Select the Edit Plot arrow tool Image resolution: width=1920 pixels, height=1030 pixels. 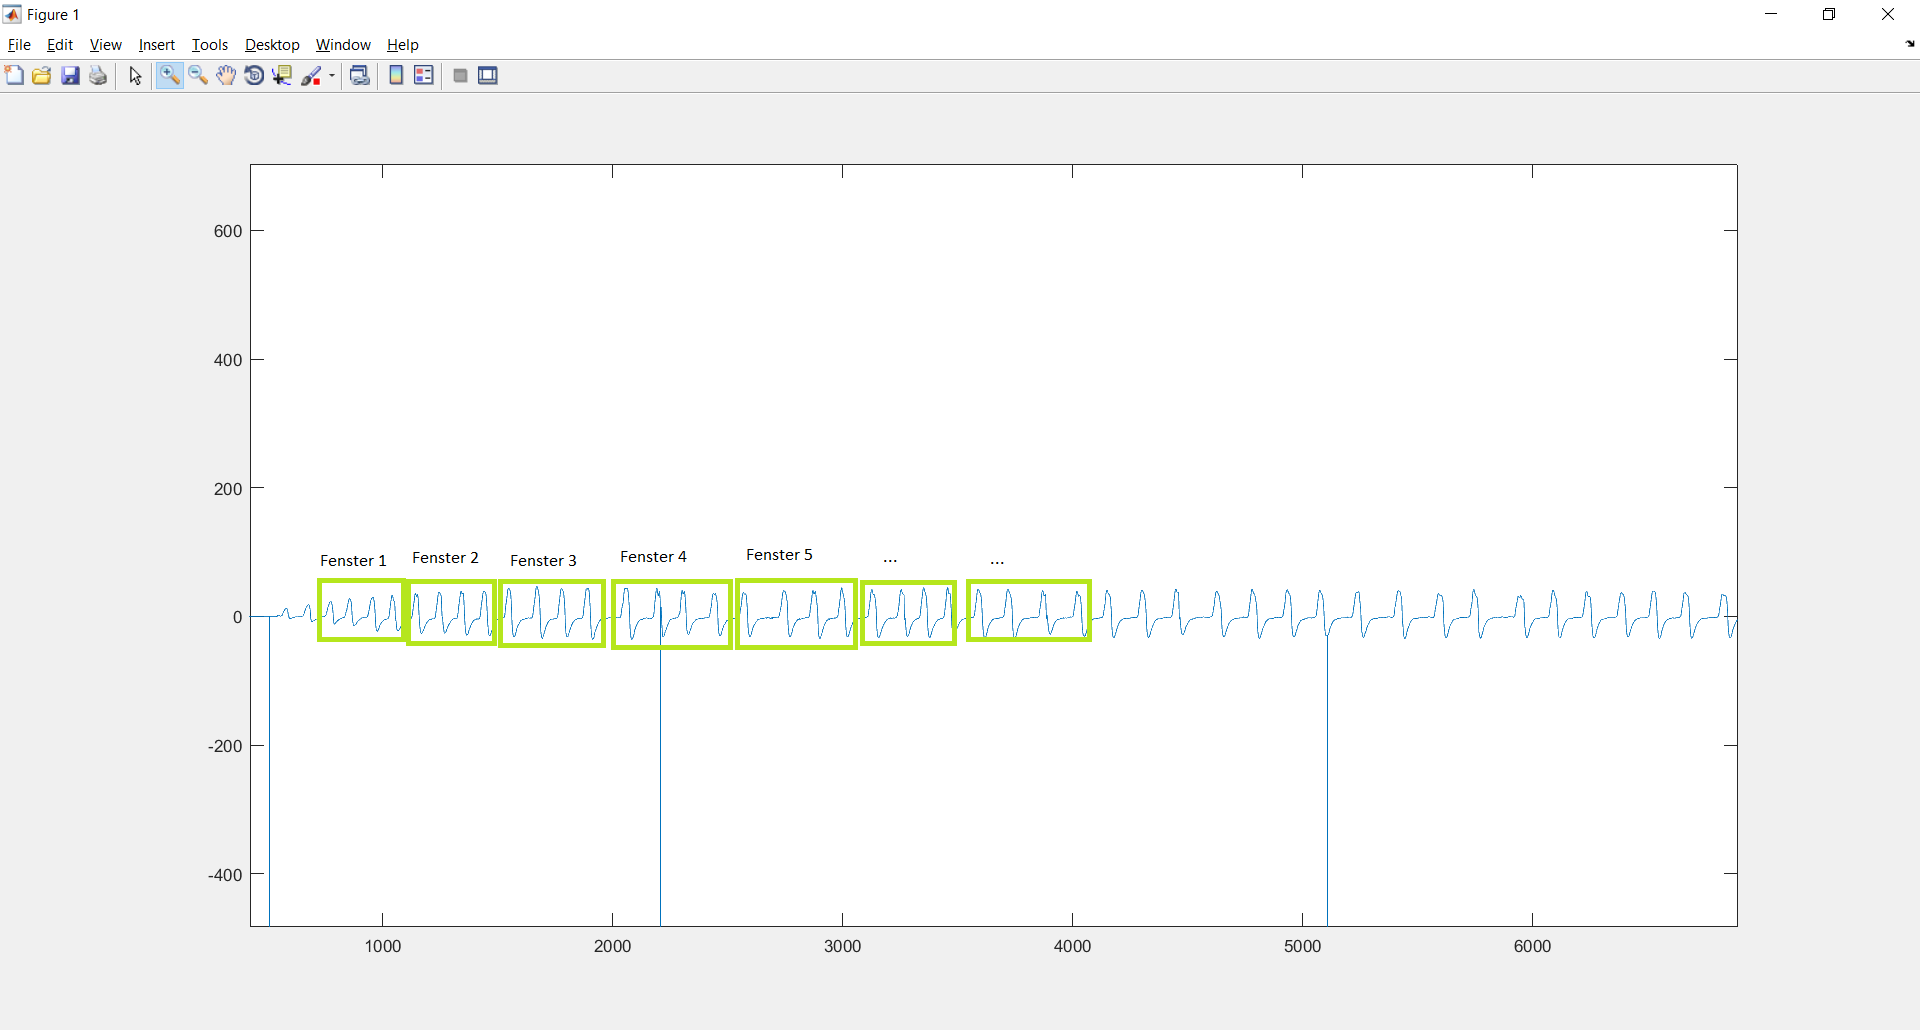[136, 76]
